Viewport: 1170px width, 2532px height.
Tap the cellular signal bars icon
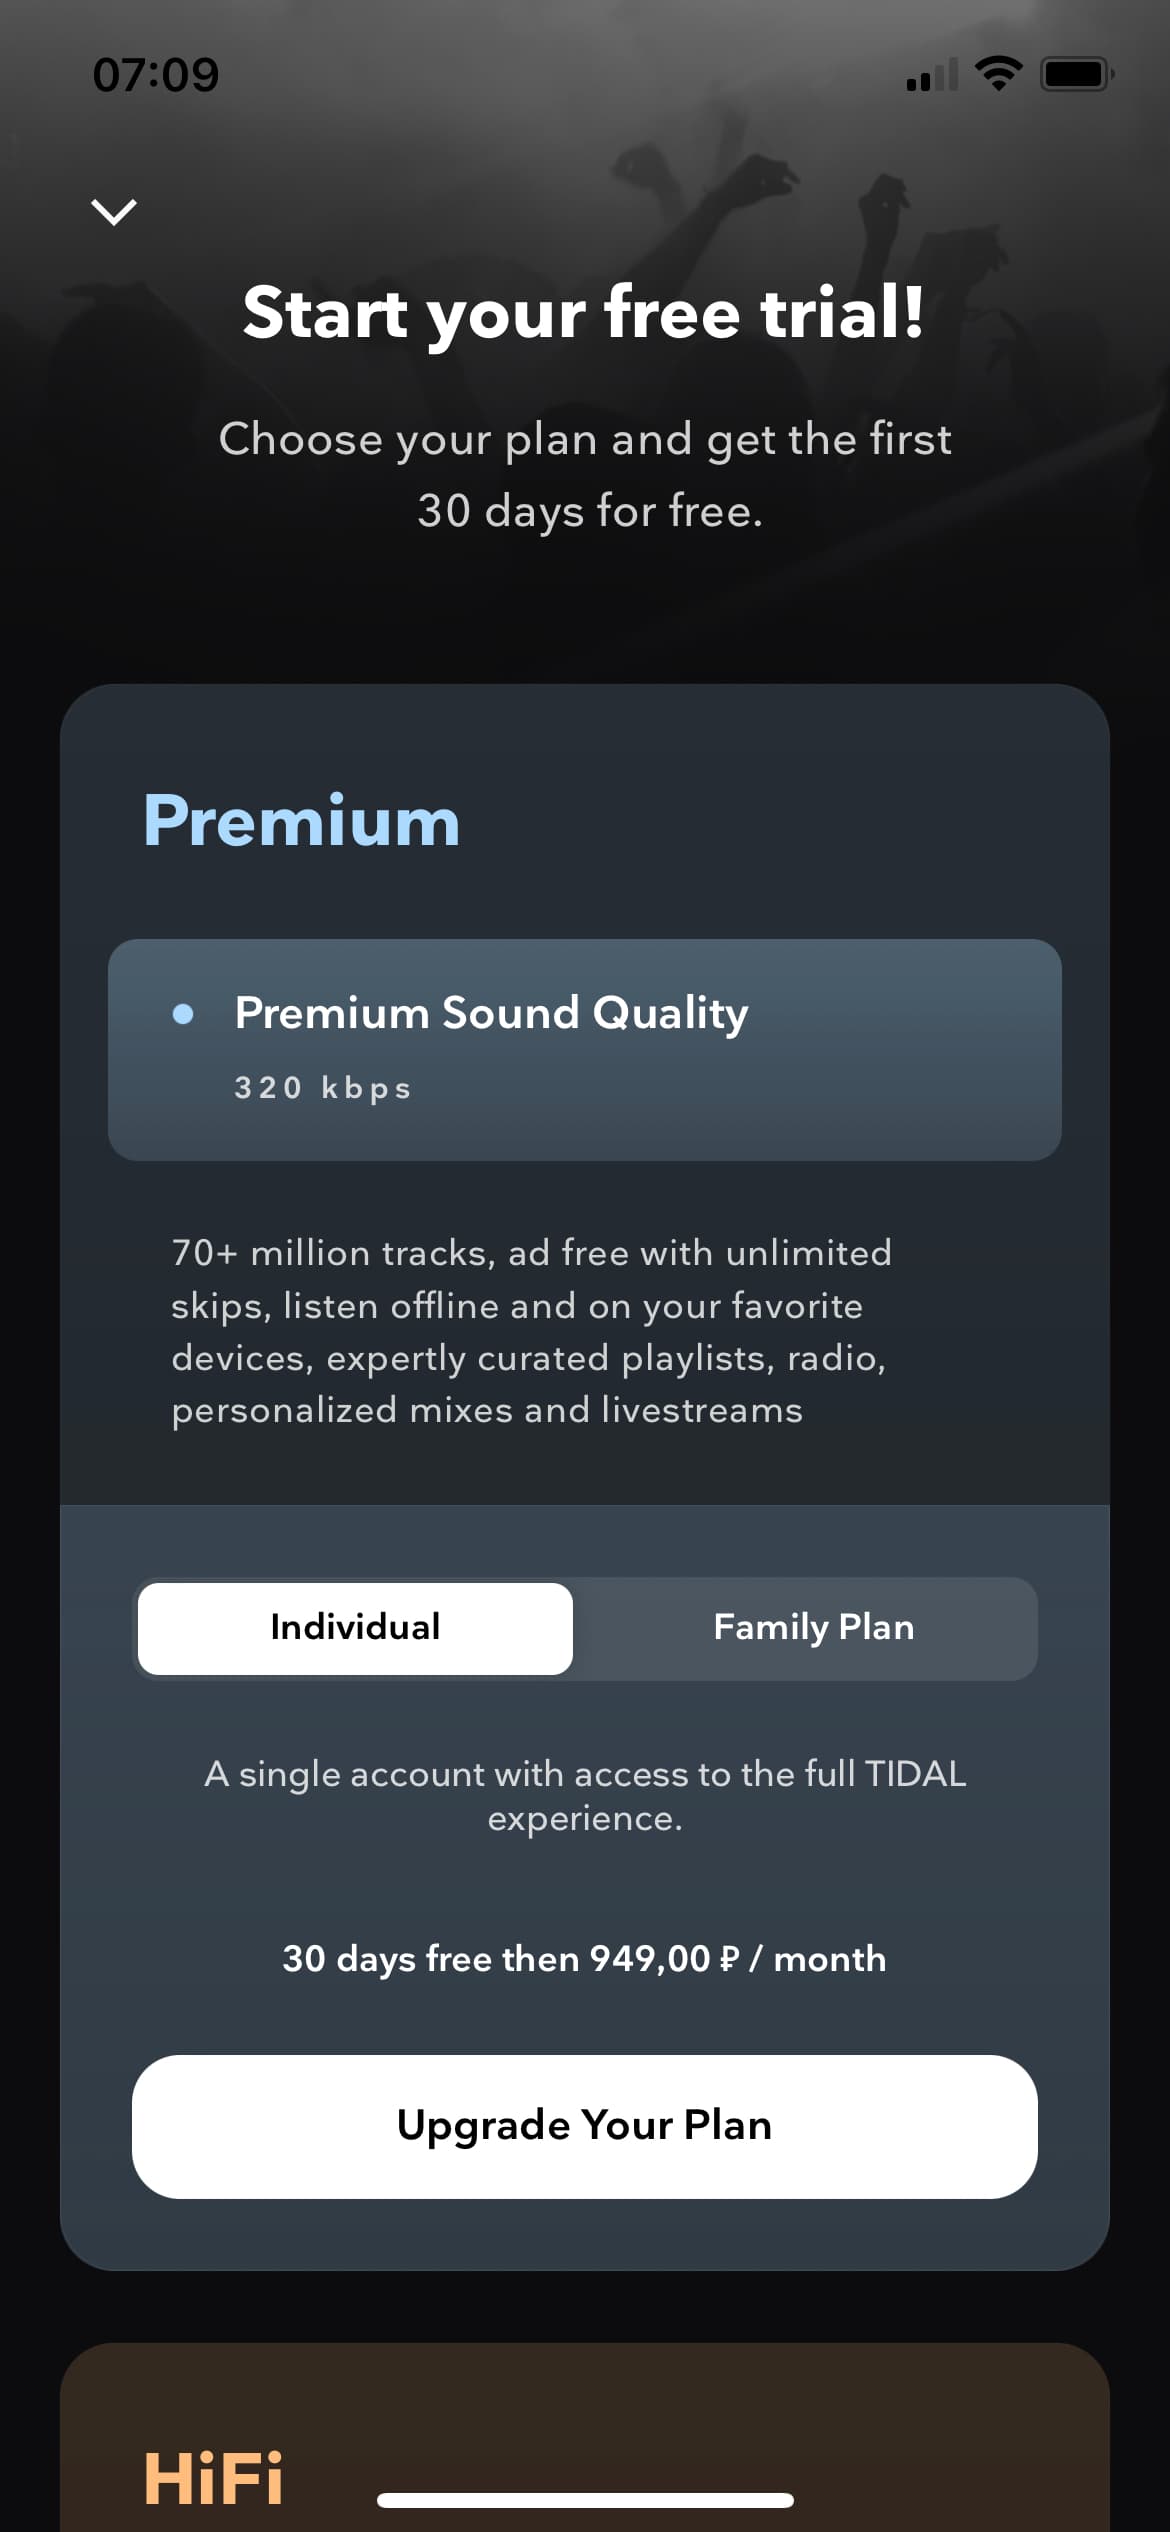(932, 75)
